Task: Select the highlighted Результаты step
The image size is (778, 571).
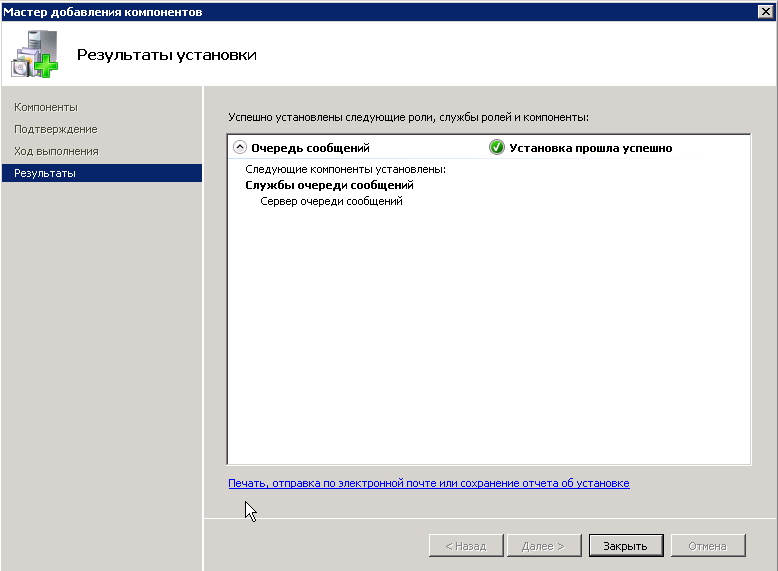Action: point(45,173)
